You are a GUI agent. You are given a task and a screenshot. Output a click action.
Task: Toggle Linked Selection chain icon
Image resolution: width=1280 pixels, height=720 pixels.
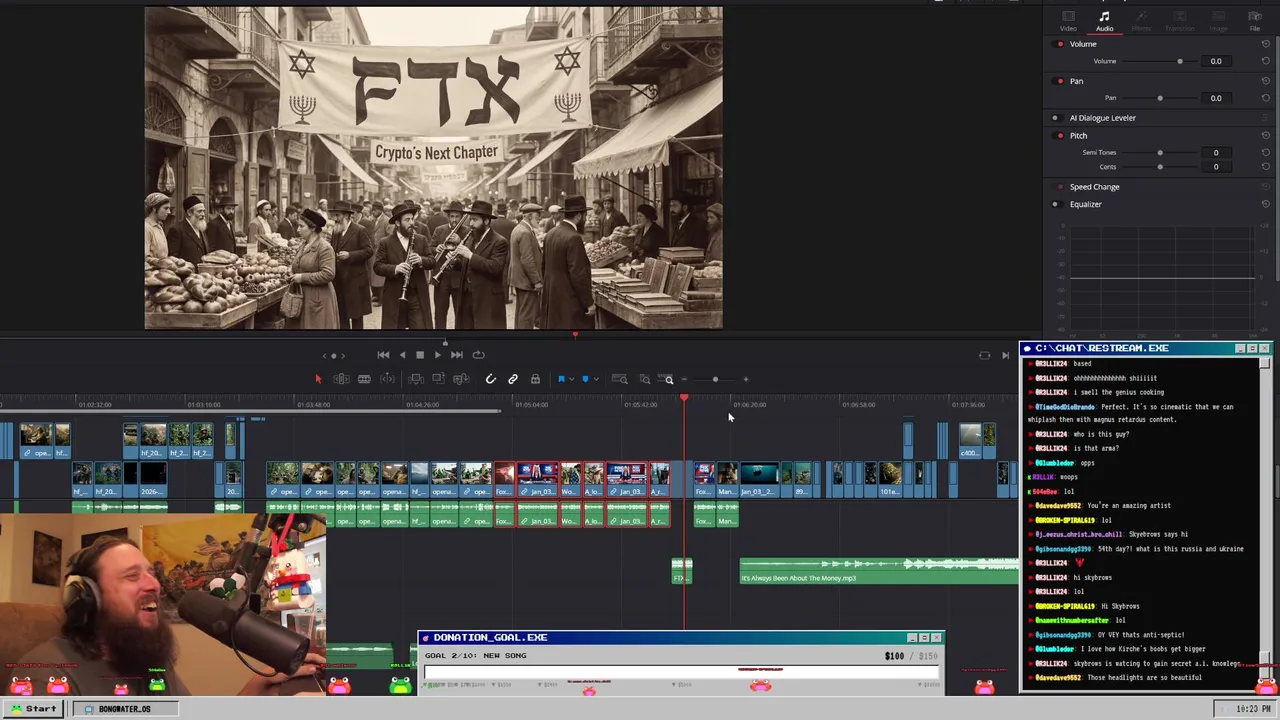(x=512, y=379)
